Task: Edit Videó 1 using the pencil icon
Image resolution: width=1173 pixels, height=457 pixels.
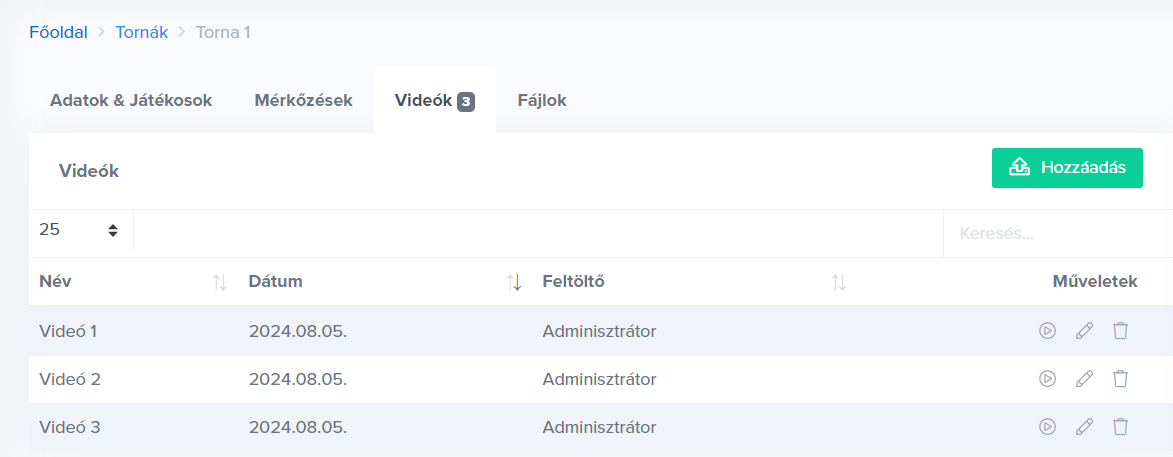Action: pos(1084,331)
